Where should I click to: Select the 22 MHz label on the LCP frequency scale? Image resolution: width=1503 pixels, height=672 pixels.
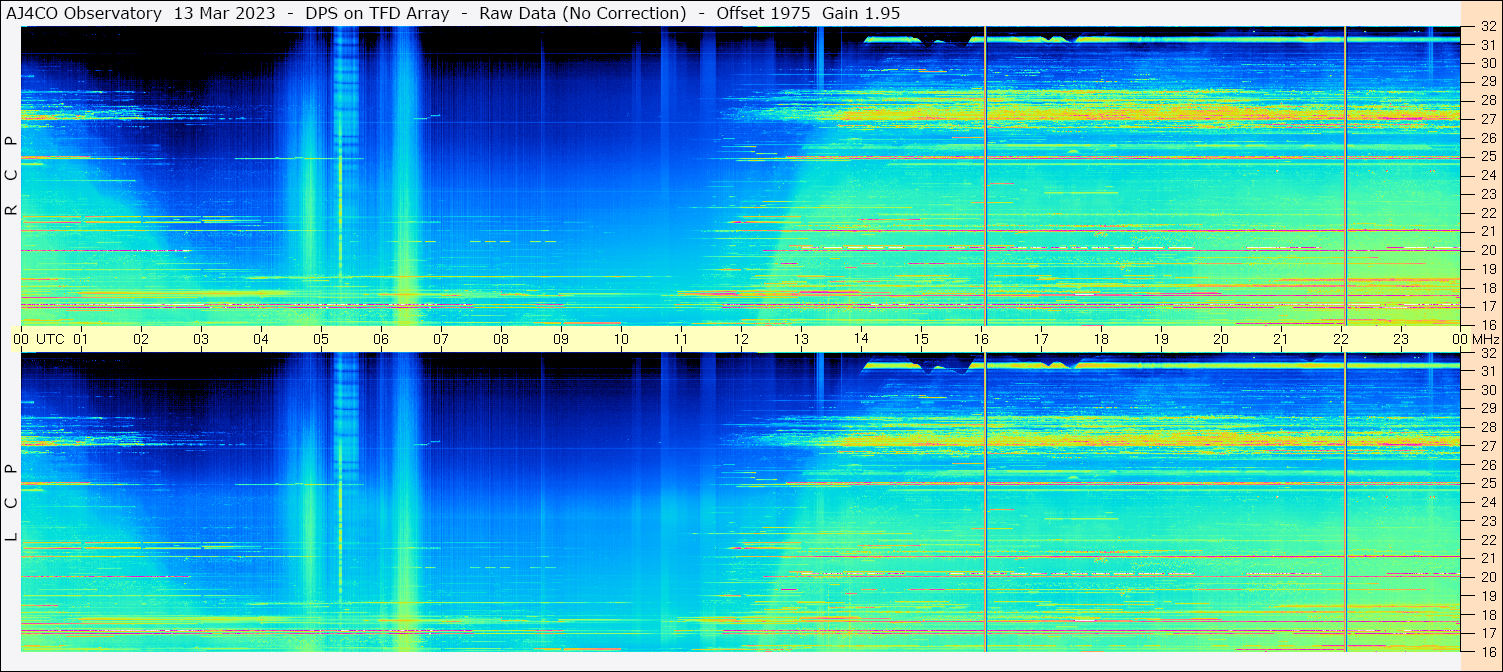[1487, 539]
